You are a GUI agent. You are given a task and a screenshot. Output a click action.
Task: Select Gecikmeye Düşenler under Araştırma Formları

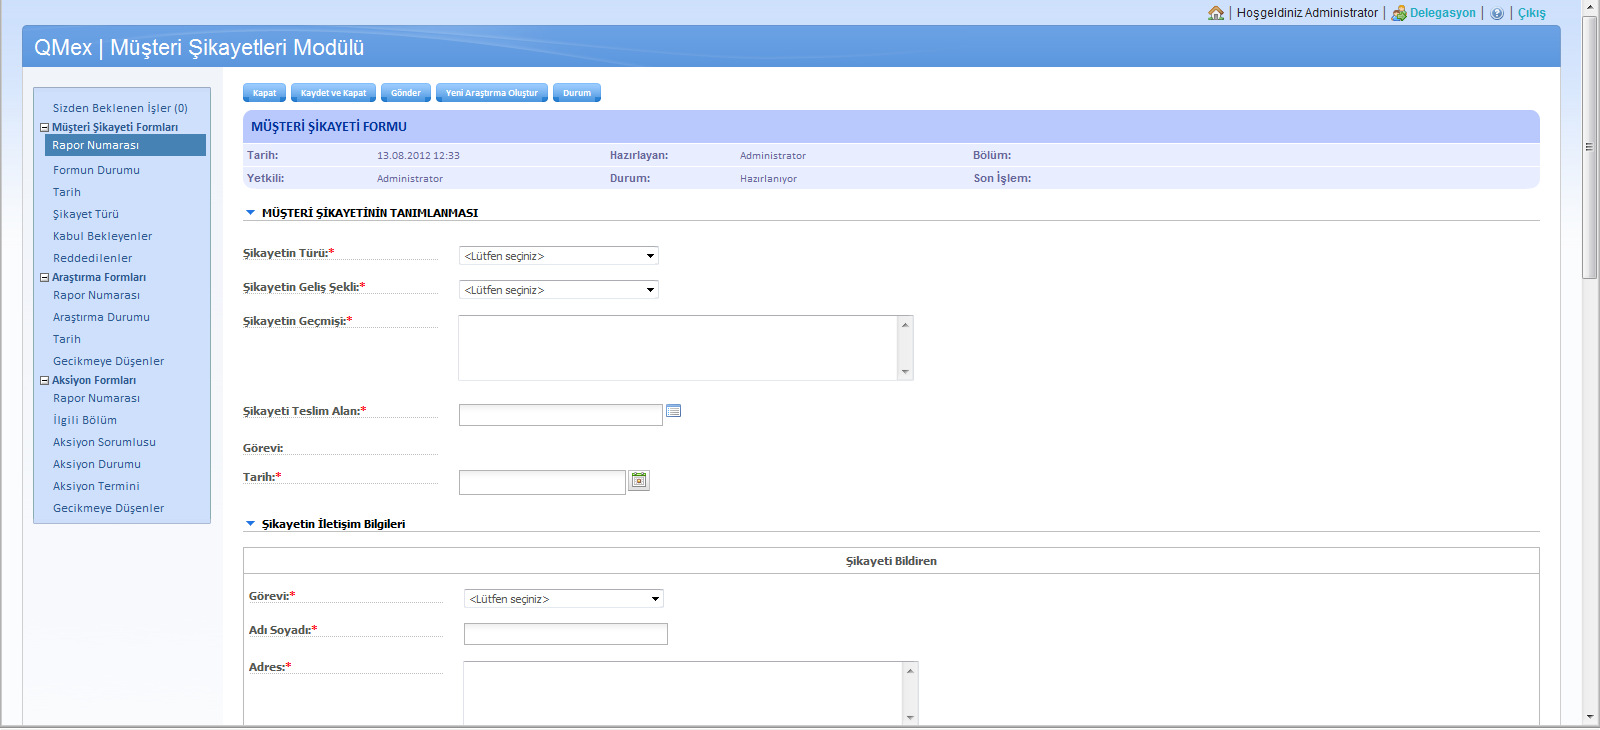tap(108, 361)
